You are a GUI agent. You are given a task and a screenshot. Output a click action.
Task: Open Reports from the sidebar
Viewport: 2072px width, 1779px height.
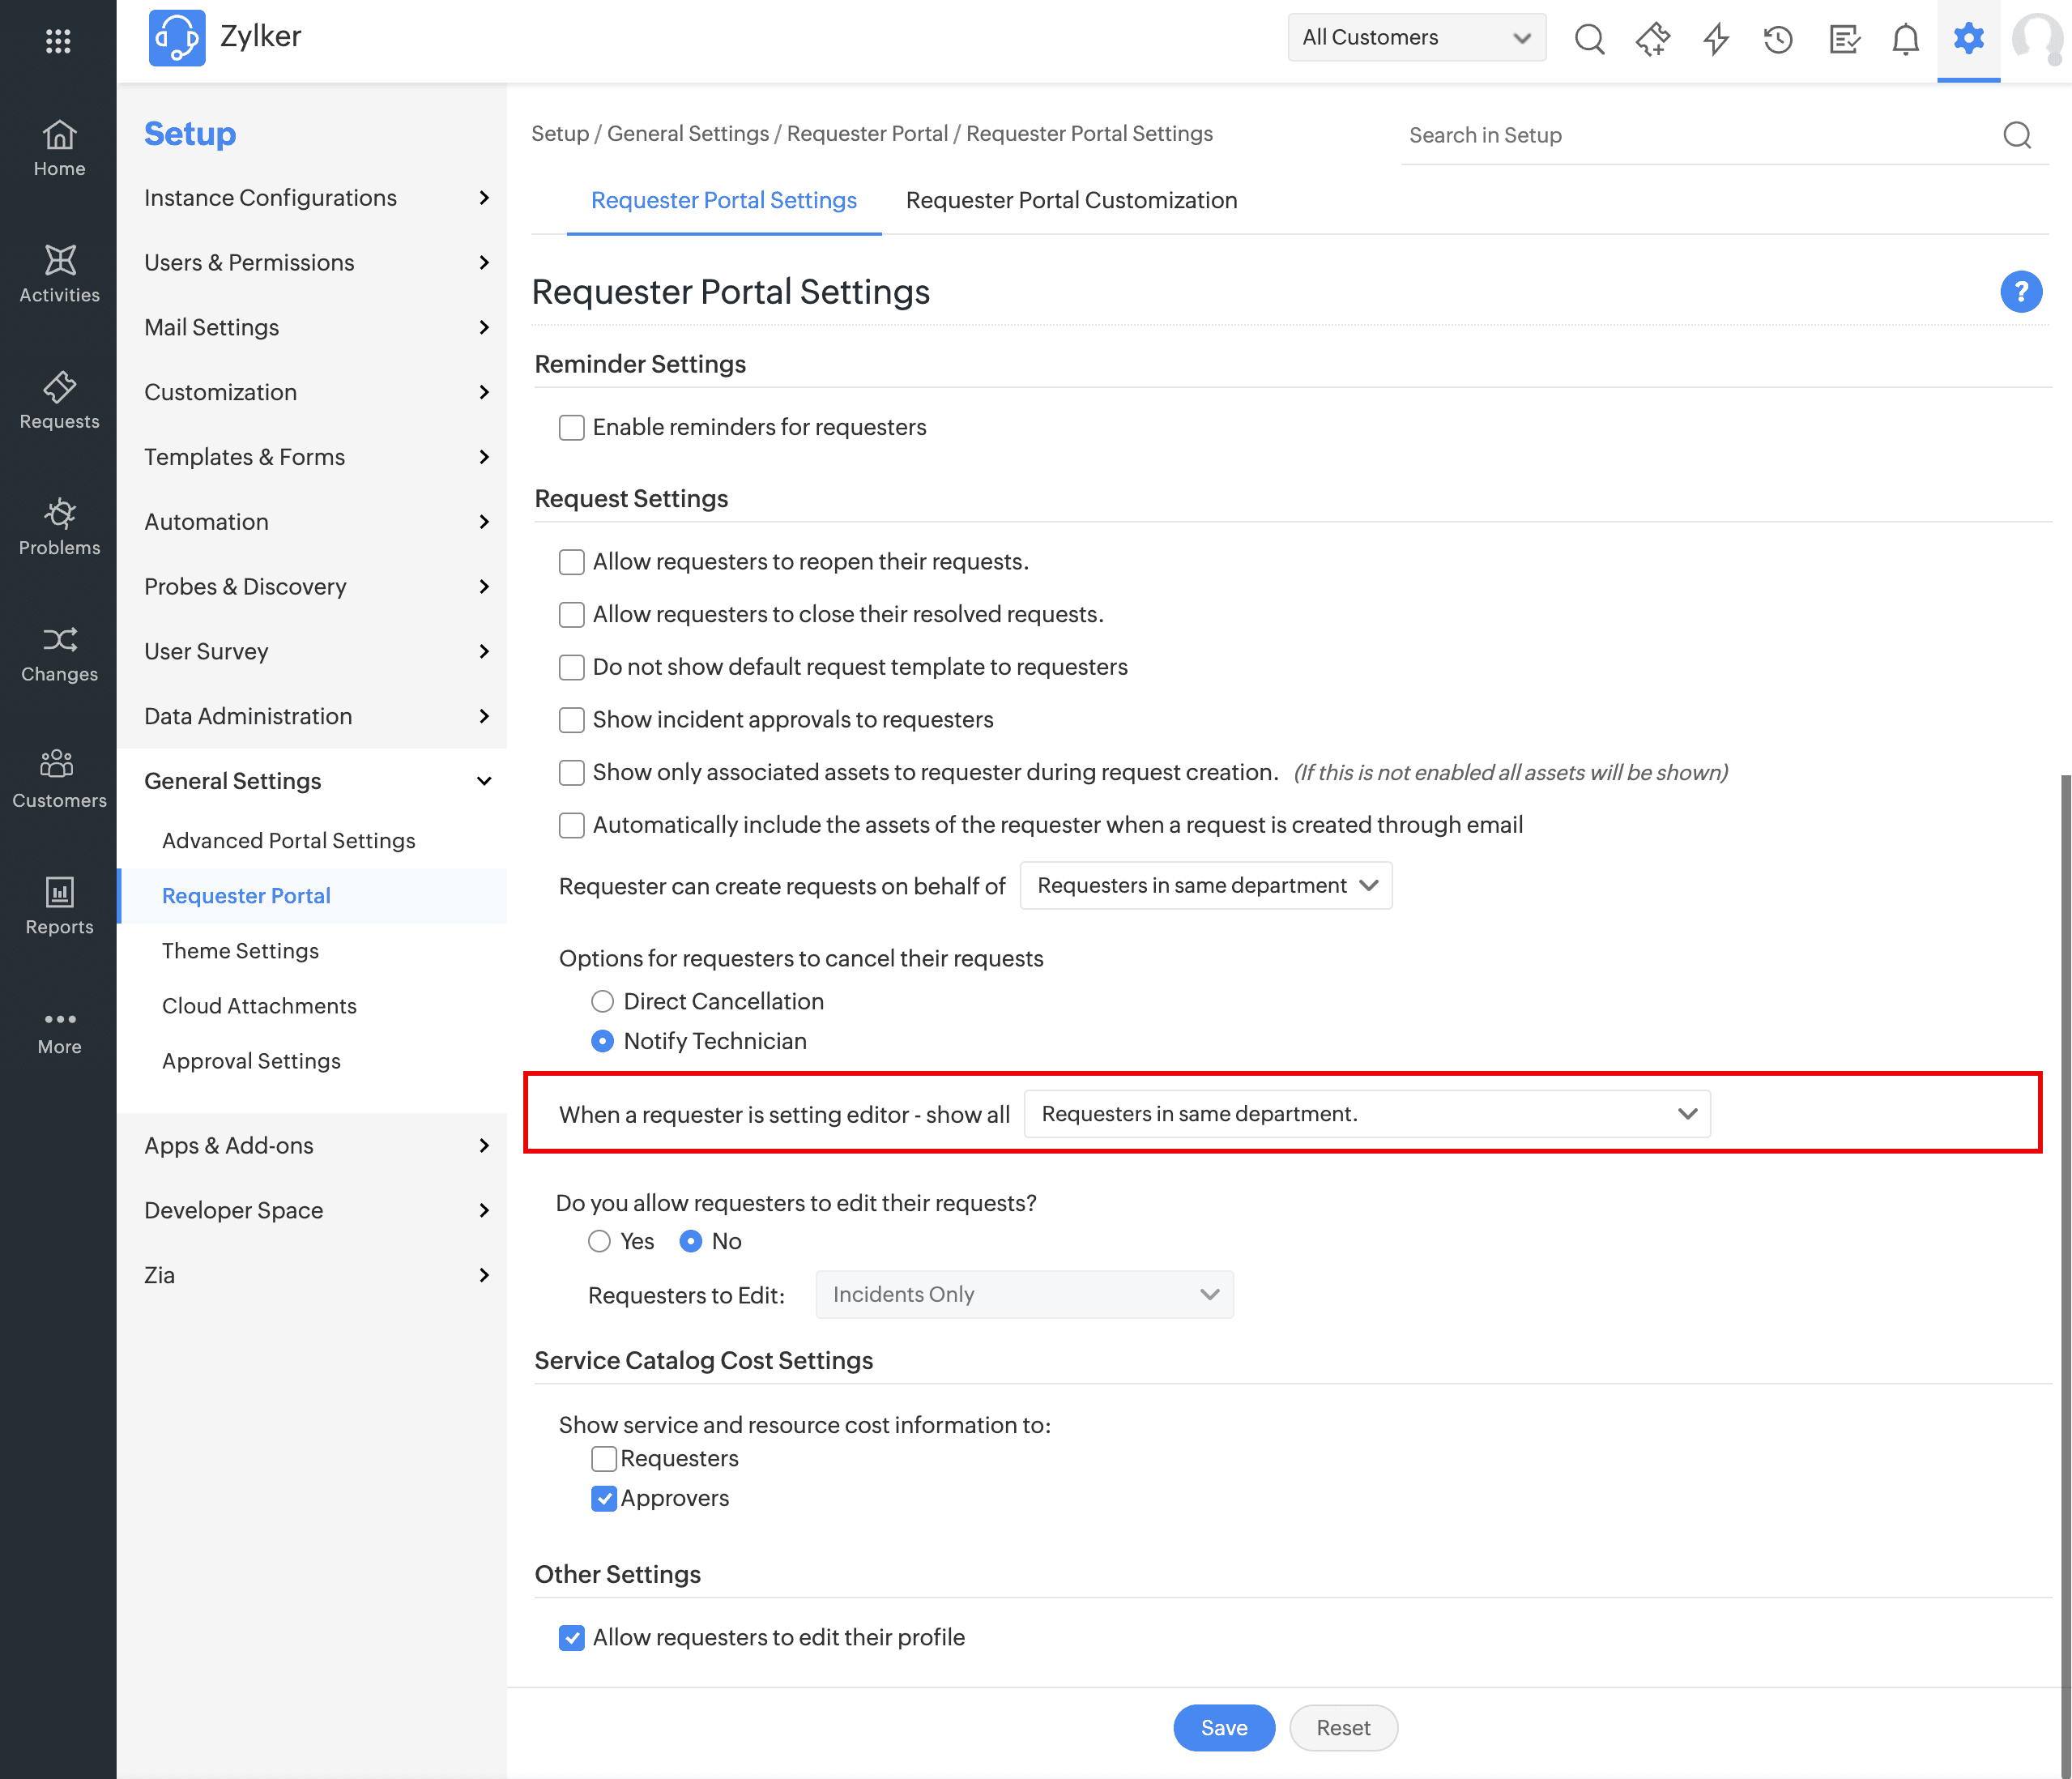[59, 906]
